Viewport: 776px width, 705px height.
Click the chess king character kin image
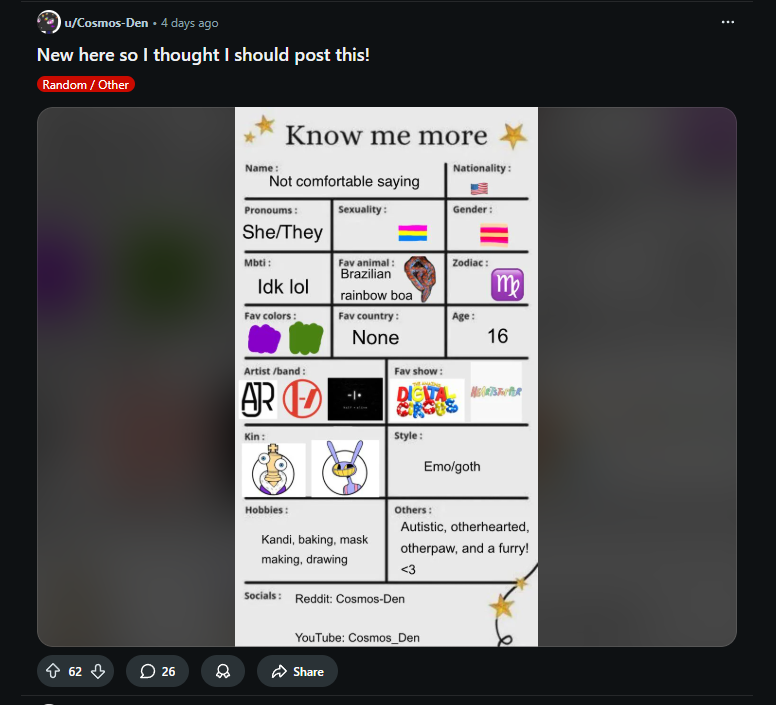pyautogui.click(x=274, y=469)
